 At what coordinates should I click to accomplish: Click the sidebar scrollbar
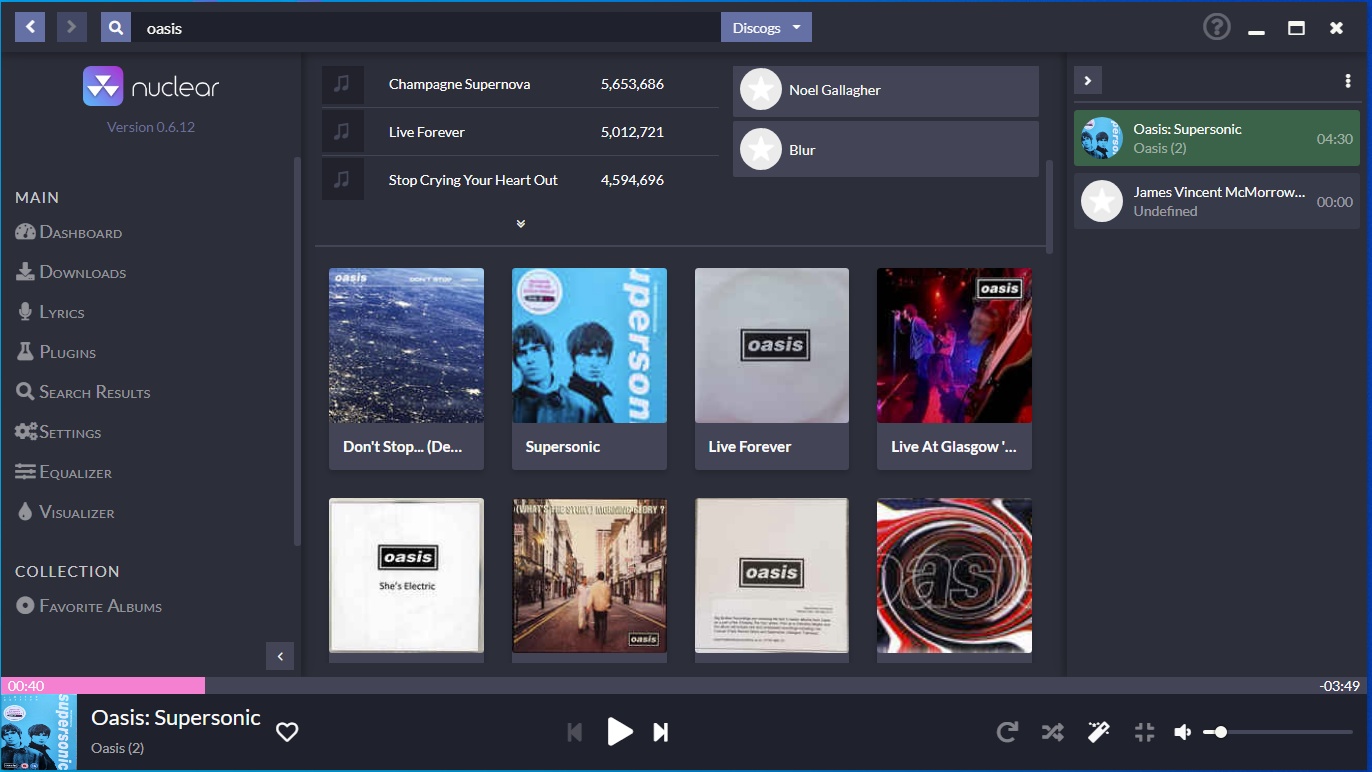296,350
